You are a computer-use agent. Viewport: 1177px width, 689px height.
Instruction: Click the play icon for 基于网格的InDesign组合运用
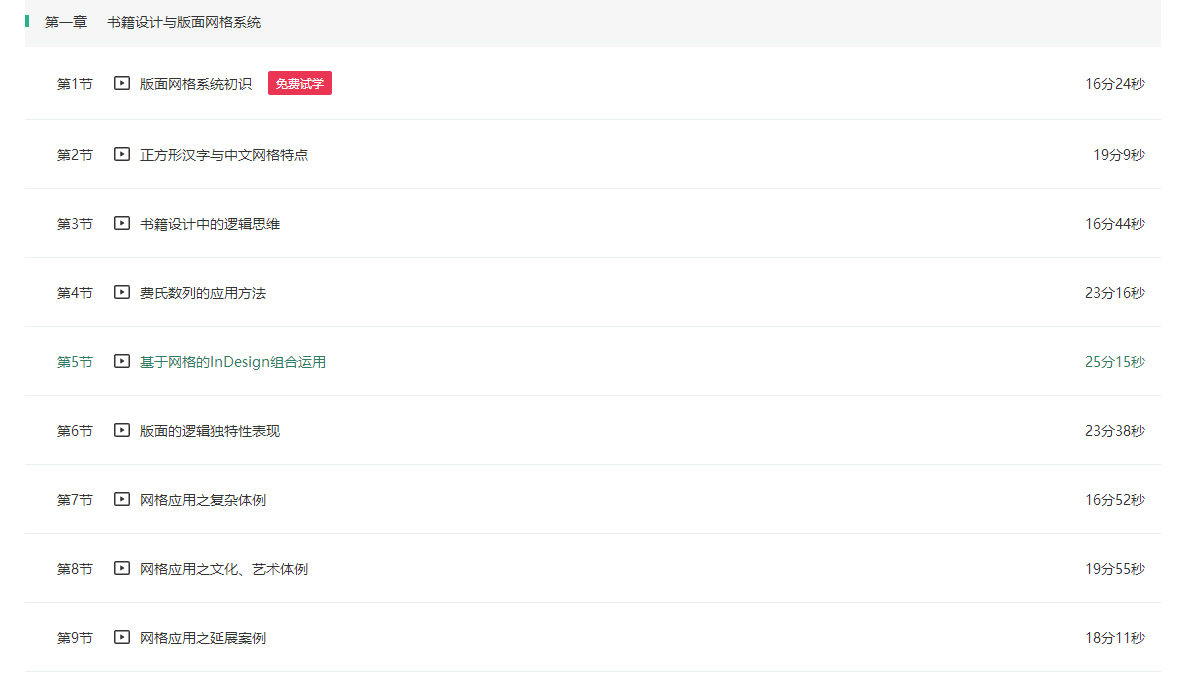tap(122, 362)
